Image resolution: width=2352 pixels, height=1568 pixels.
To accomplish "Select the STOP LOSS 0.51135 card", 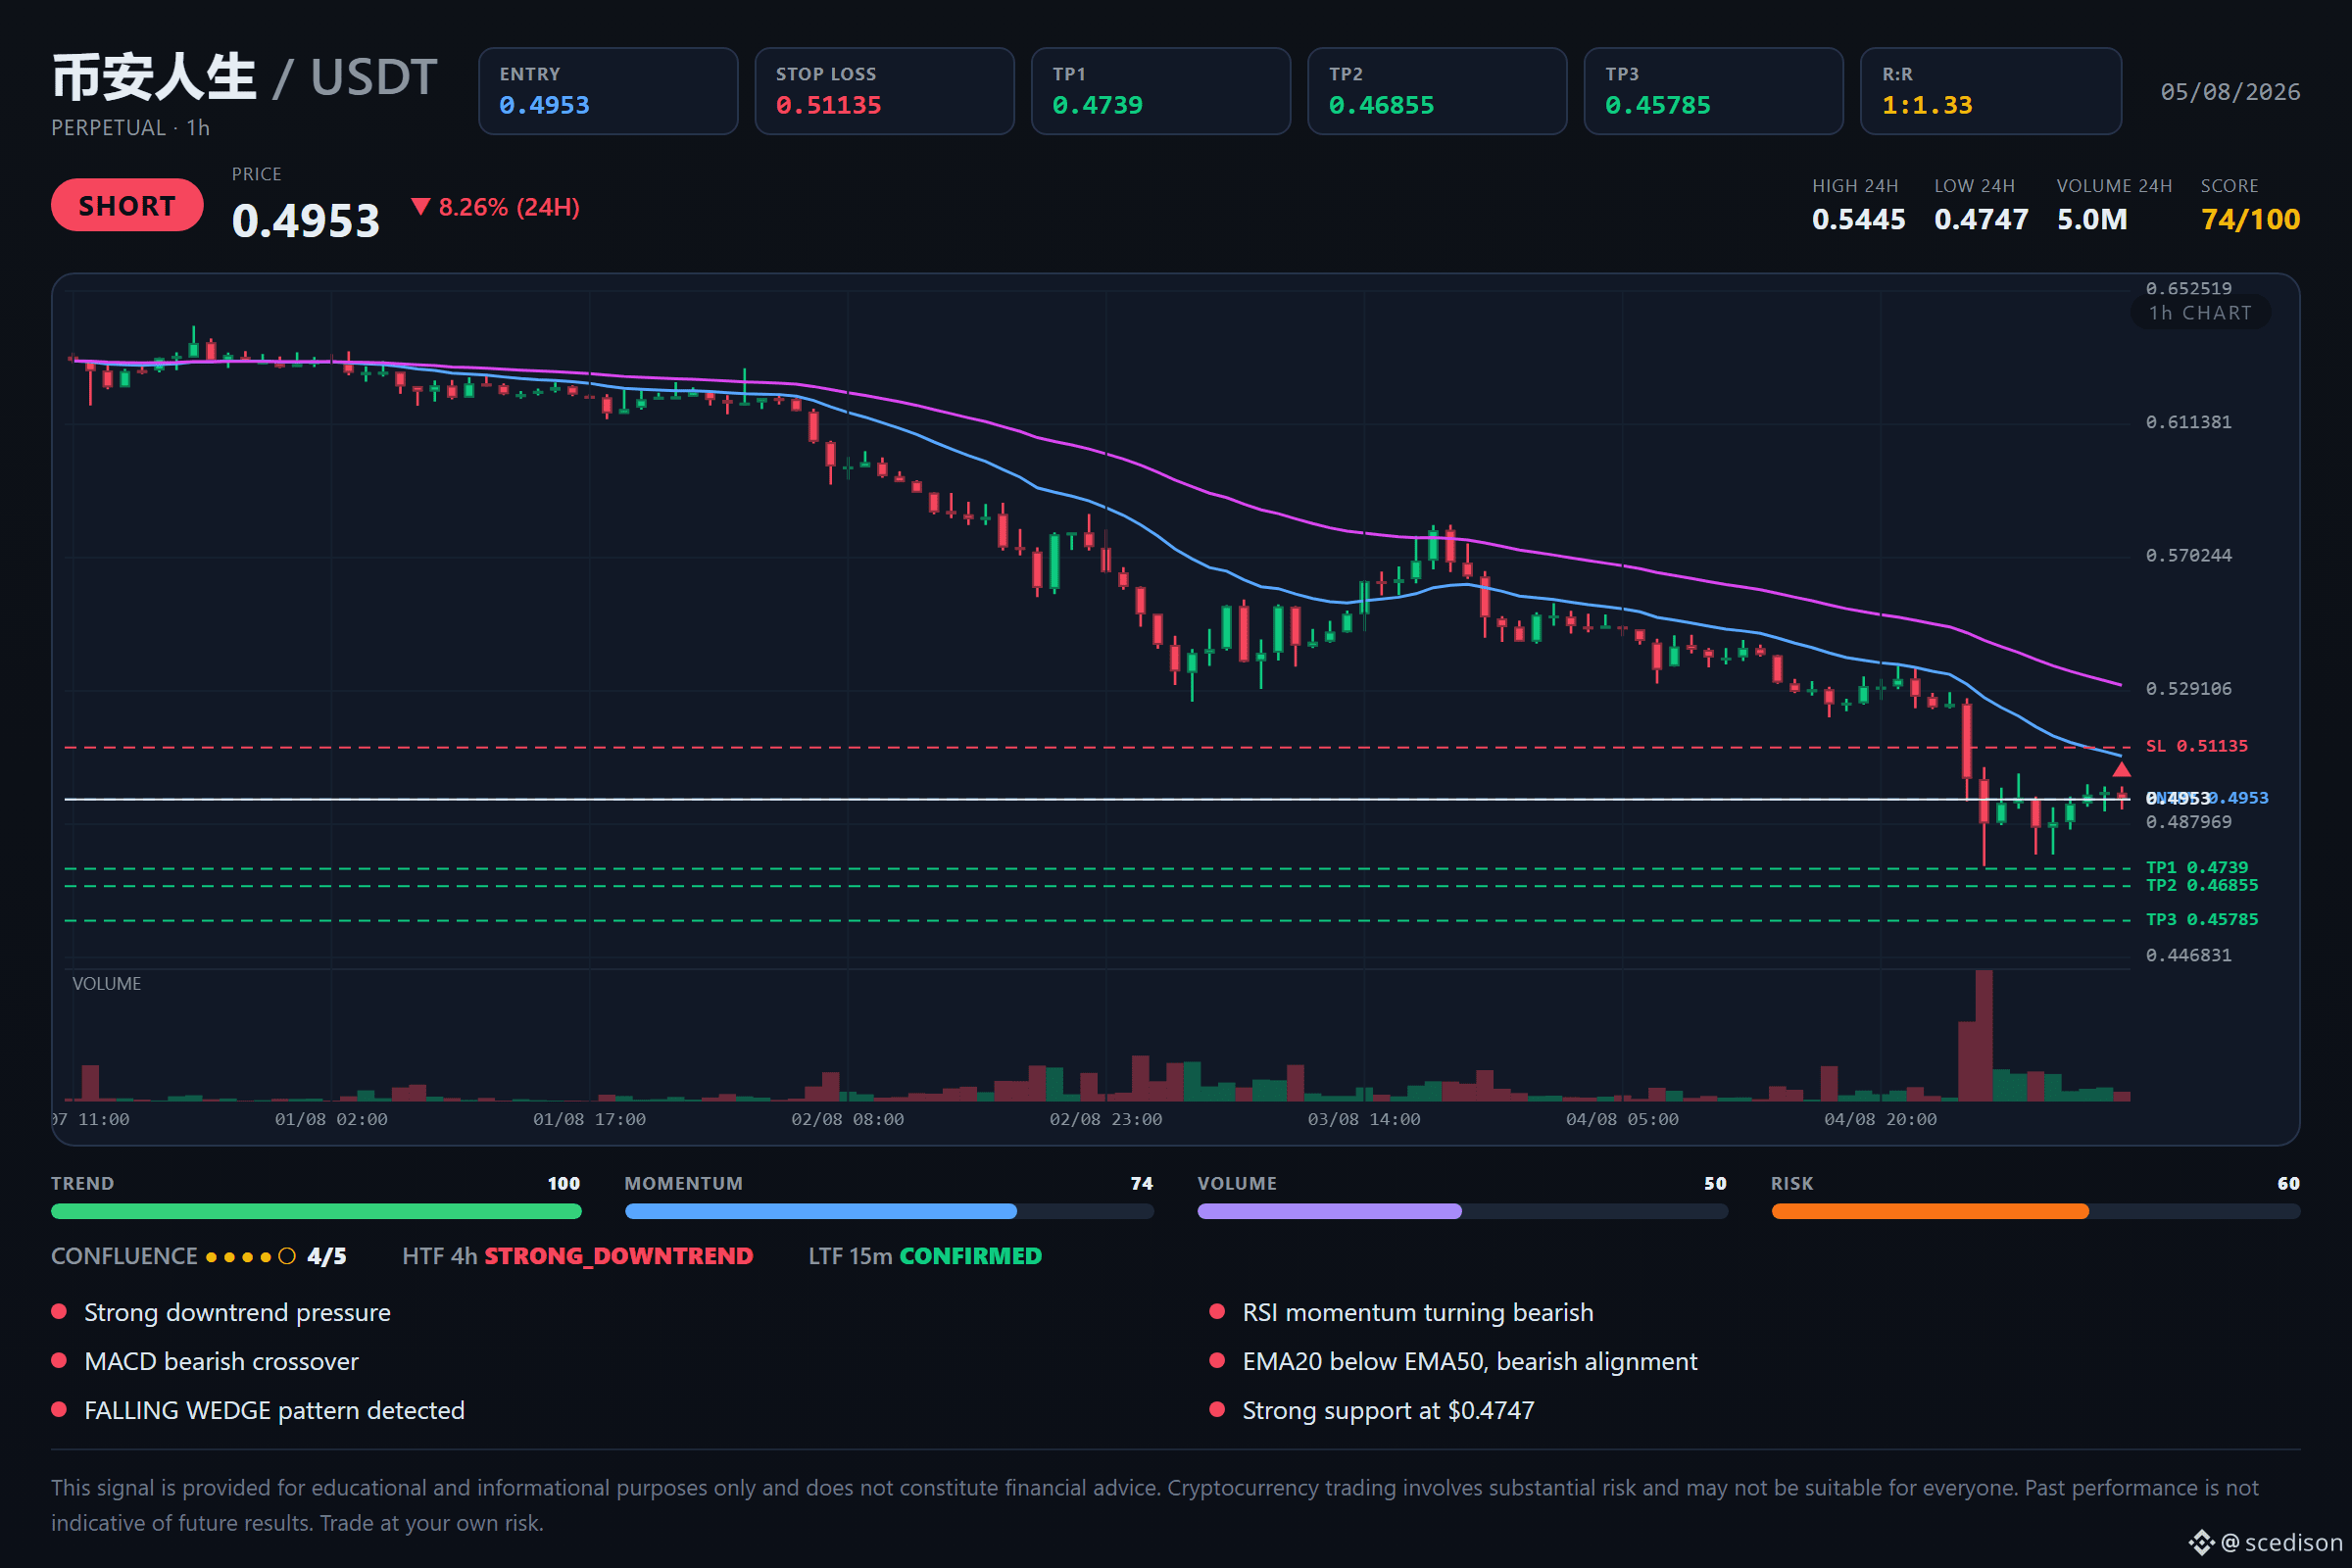I will [884, 91].
